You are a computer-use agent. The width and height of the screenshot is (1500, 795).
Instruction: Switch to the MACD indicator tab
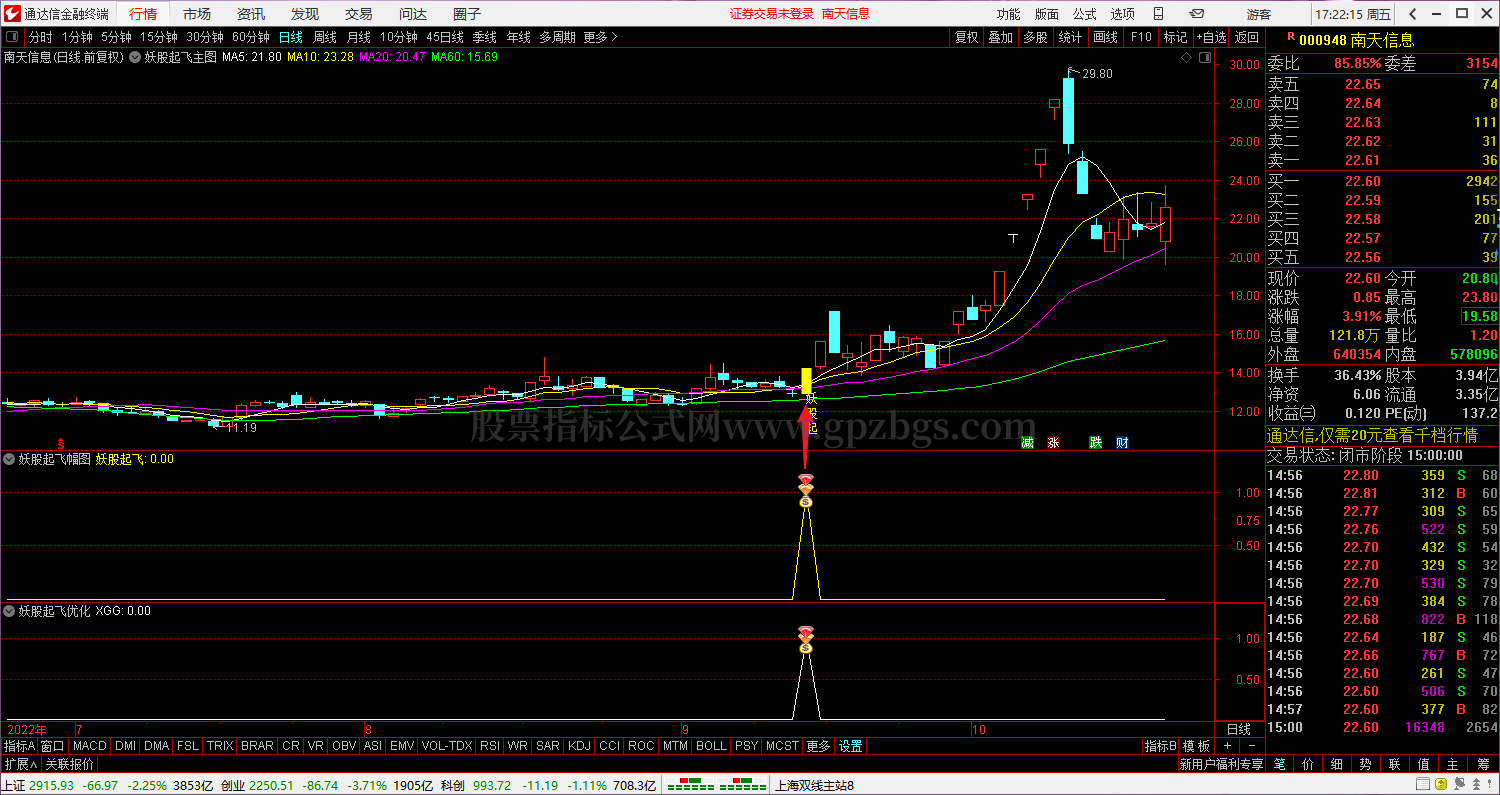pos(89,746)
